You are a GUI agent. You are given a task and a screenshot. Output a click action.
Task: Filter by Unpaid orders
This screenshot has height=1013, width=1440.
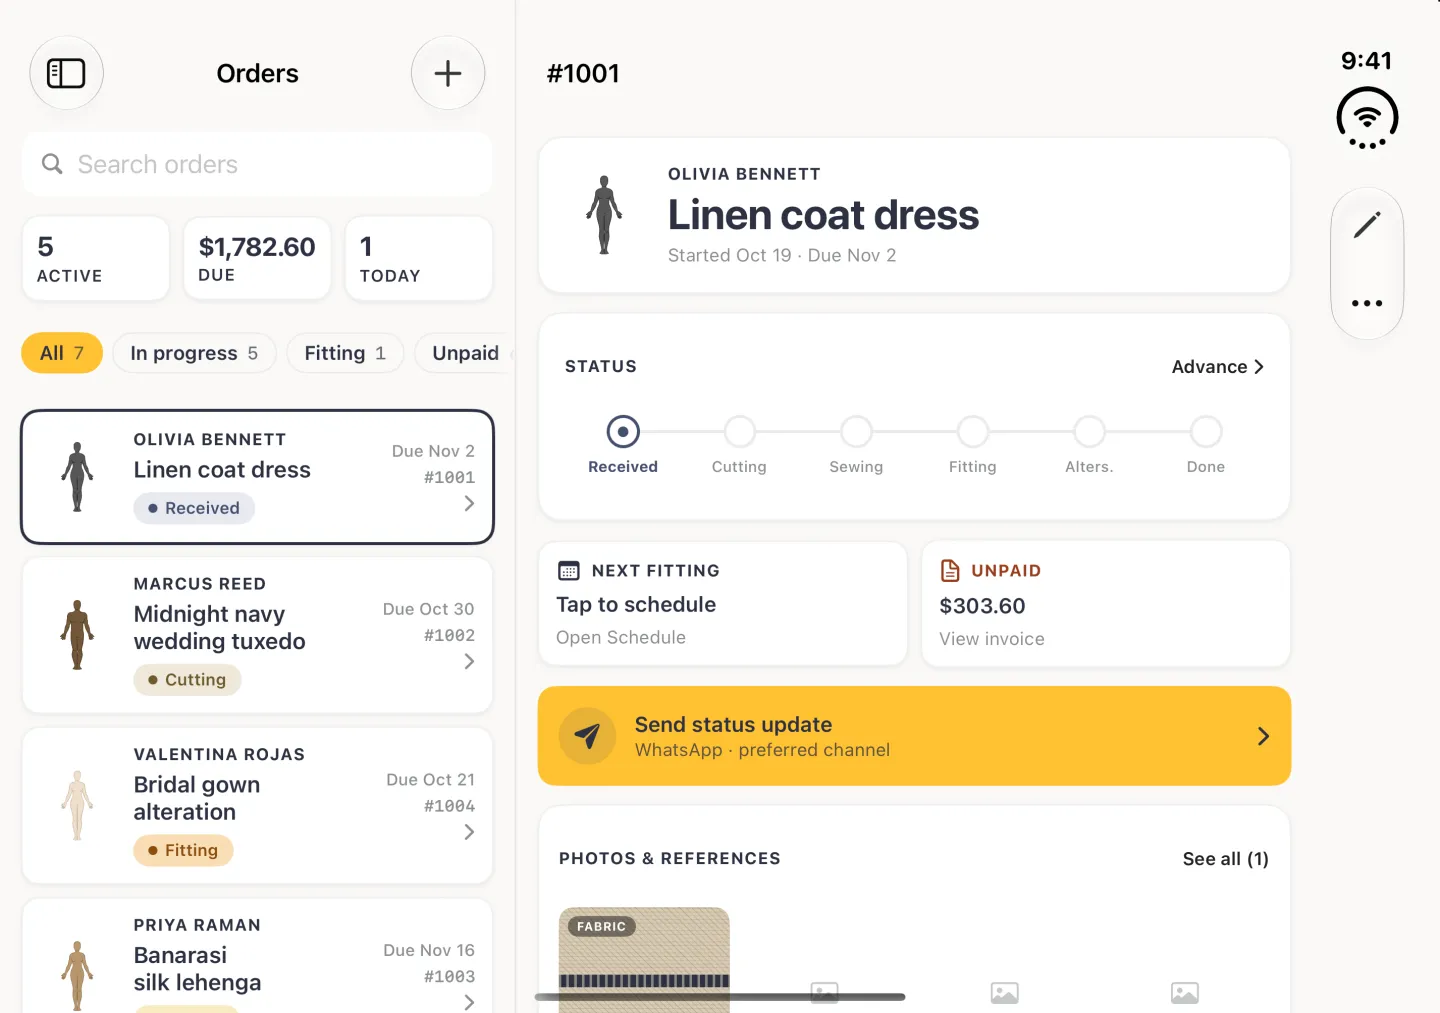tap(466, 353)
